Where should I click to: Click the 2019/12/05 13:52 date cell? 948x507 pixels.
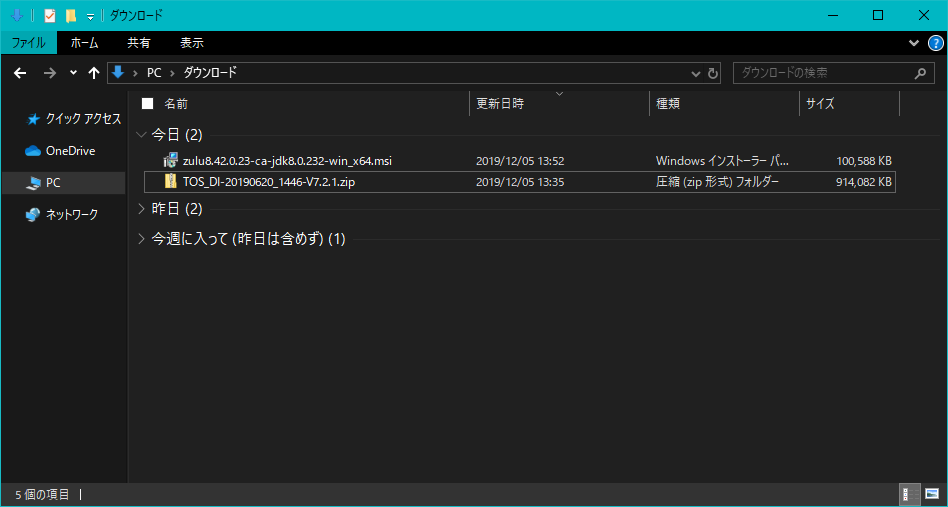520,161
